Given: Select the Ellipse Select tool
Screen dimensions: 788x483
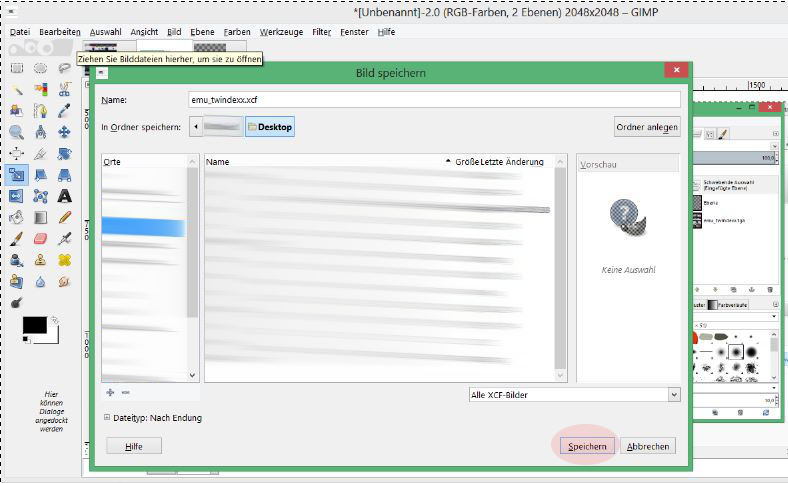Looking at the screenshot, I should click(x=40, y=68).
